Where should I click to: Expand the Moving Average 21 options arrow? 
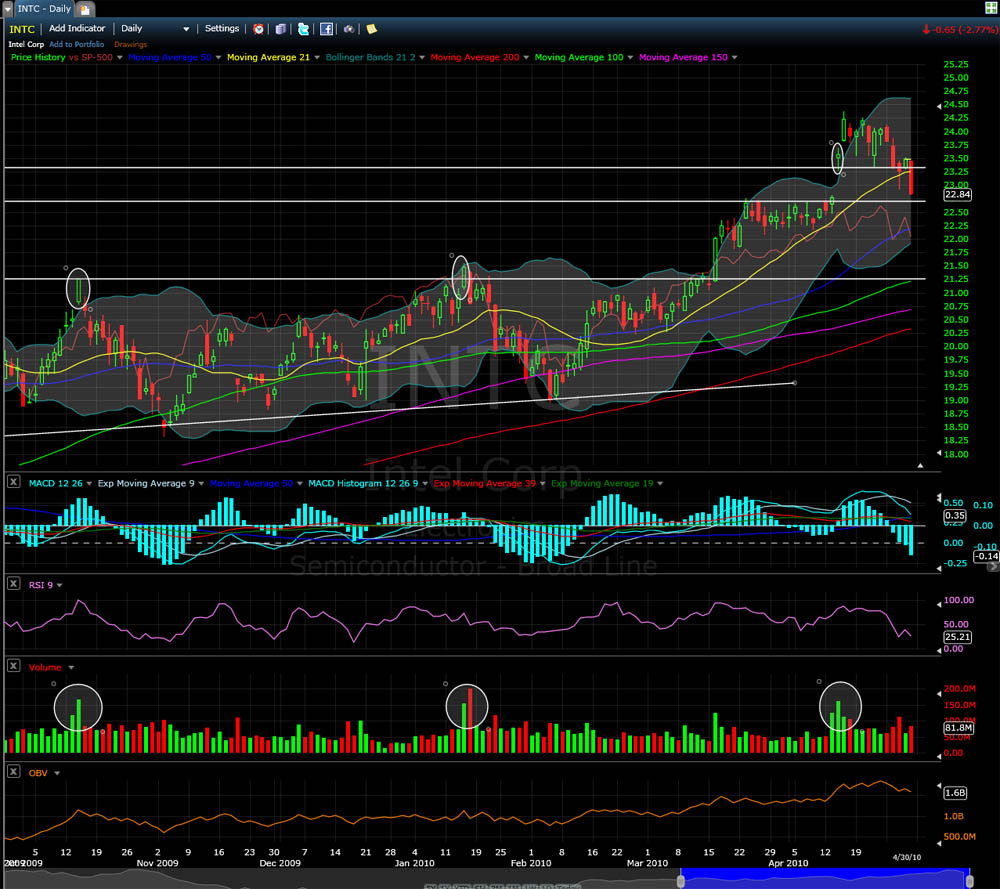[317, 58]
